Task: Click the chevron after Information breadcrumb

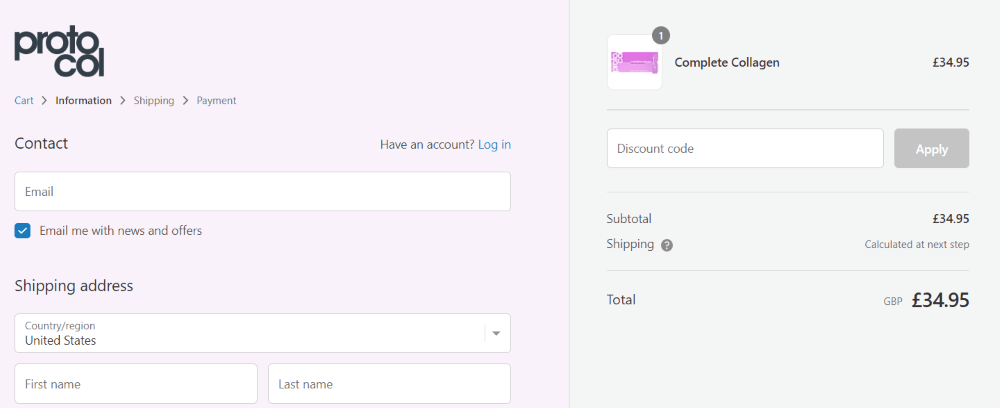Action: pos(122,101)
